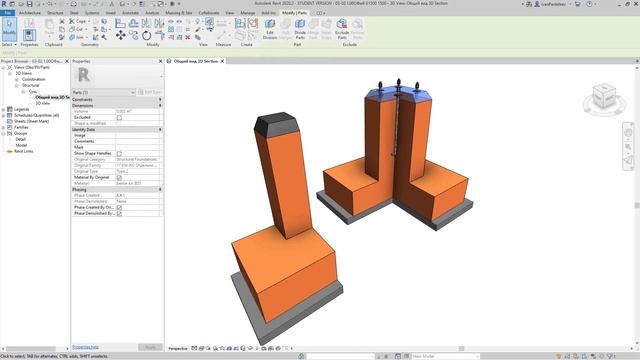Click the Save icon in quick access toolbar
Viewport: 640px width, 360px height.
click(29, 4)
